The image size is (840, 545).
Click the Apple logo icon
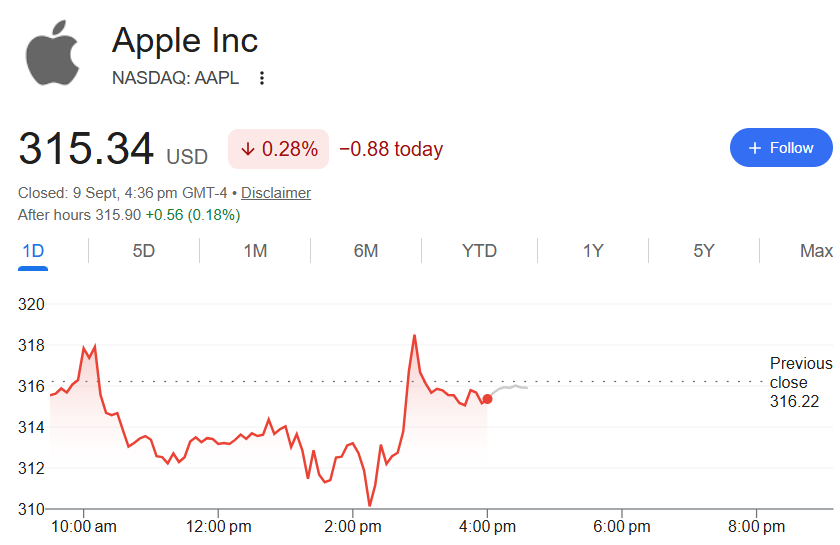(52, 53)
